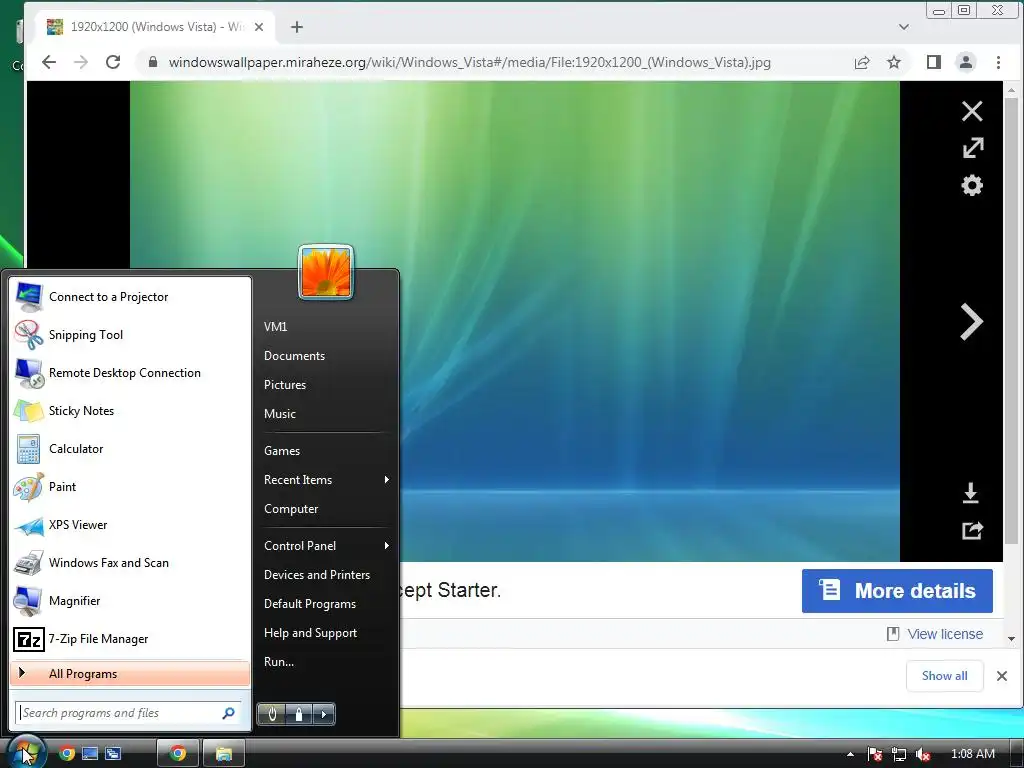Close the 1920x1200 Windows Vista tab
Image resolution: width=1024 pixels, height=768 pixels.
pos(259,27)
